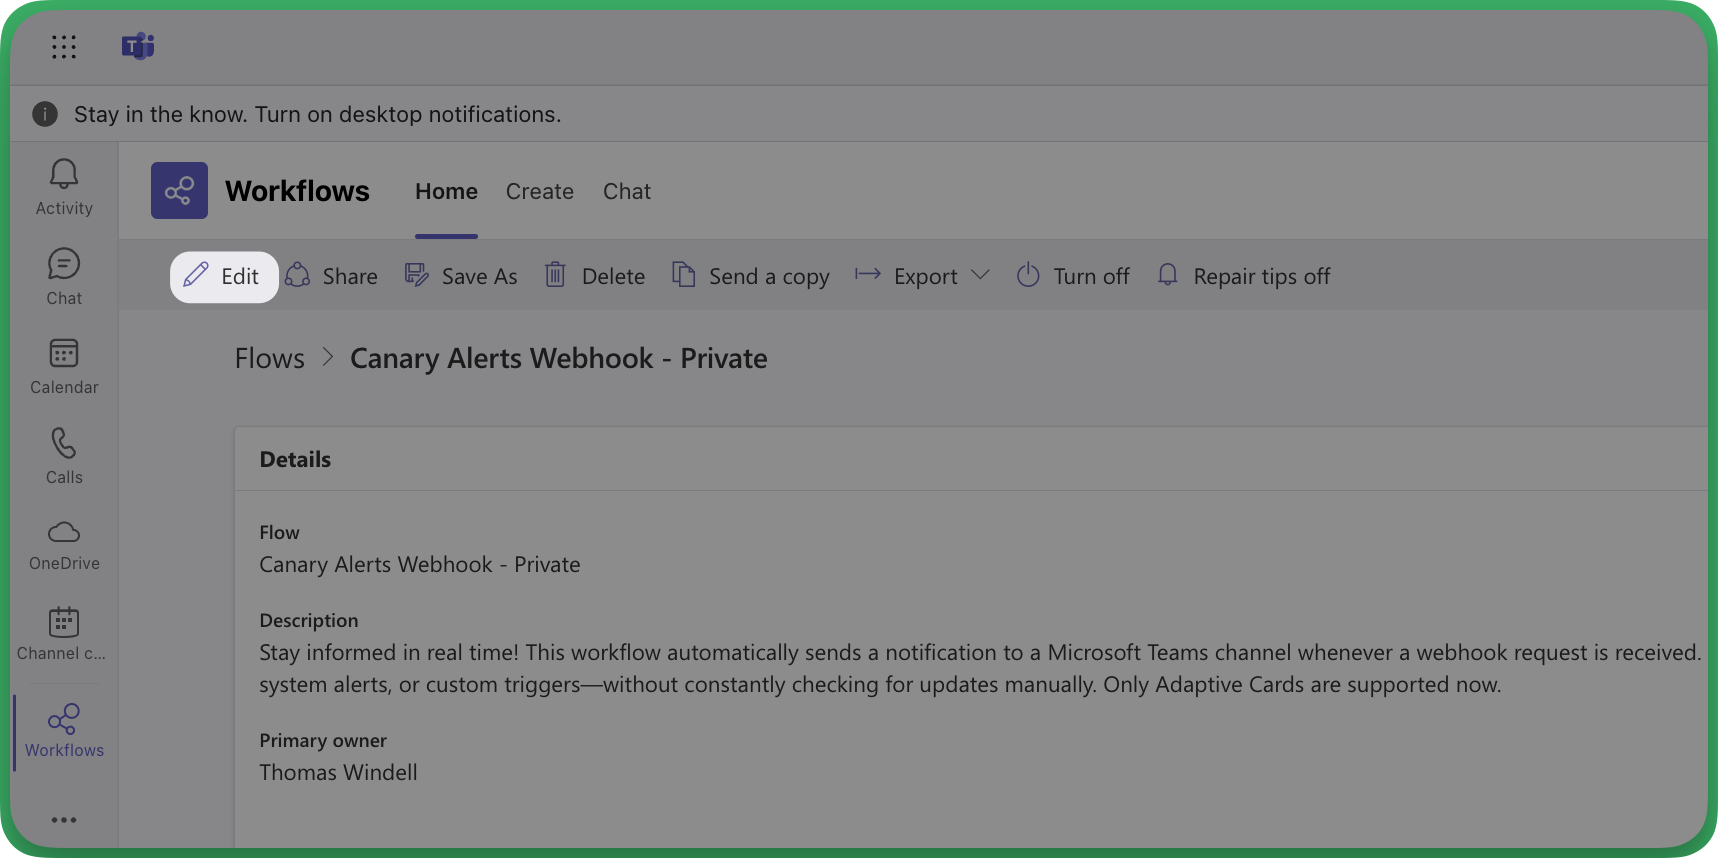Choose Send a copy
1718x858 pixels.
click(x=751, y=276)
